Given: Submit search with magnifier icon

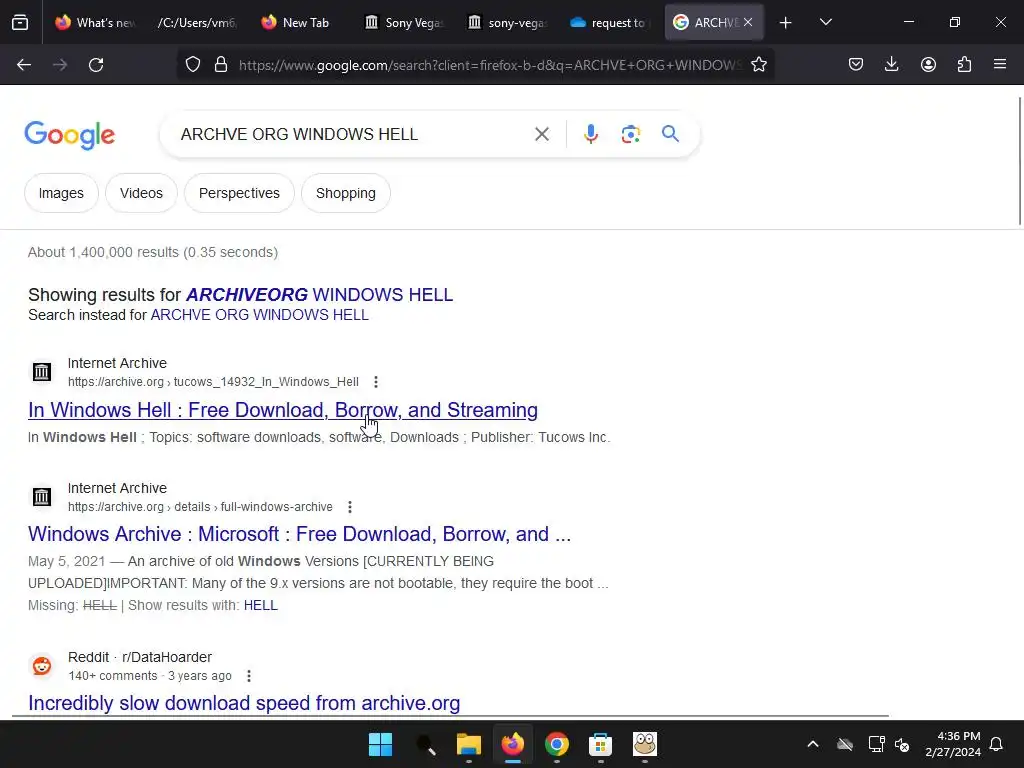Looking at the screenshot, I should tap(671, 134).
